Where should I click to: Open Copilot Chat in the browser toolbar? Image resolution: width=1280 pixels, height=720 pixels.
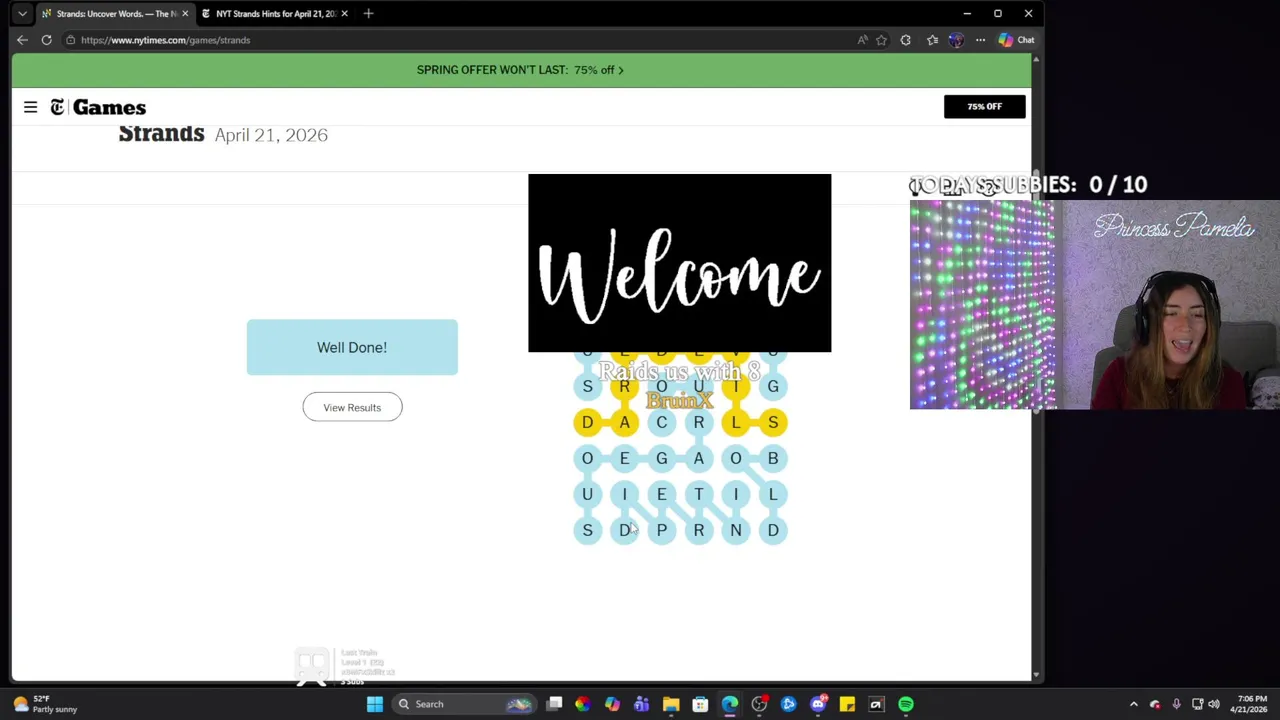point(1017,40)
